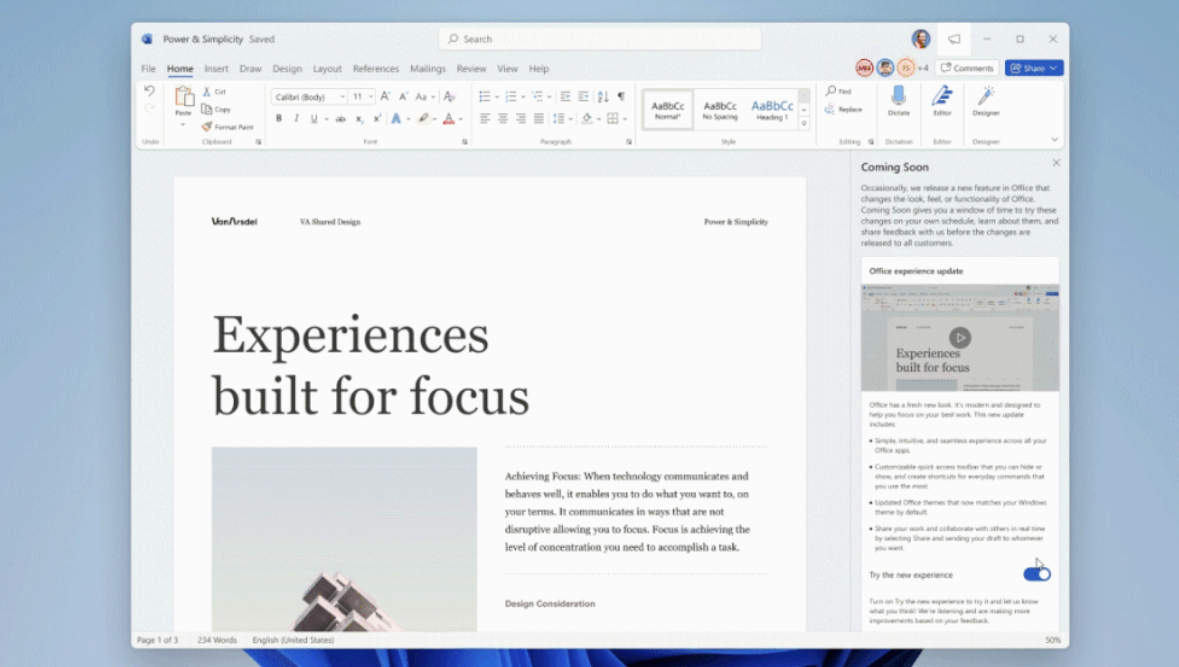Click the Paste clipboard icon
Image resolution: width=1179 pixels, height=667 pixels.
[183, 96]
